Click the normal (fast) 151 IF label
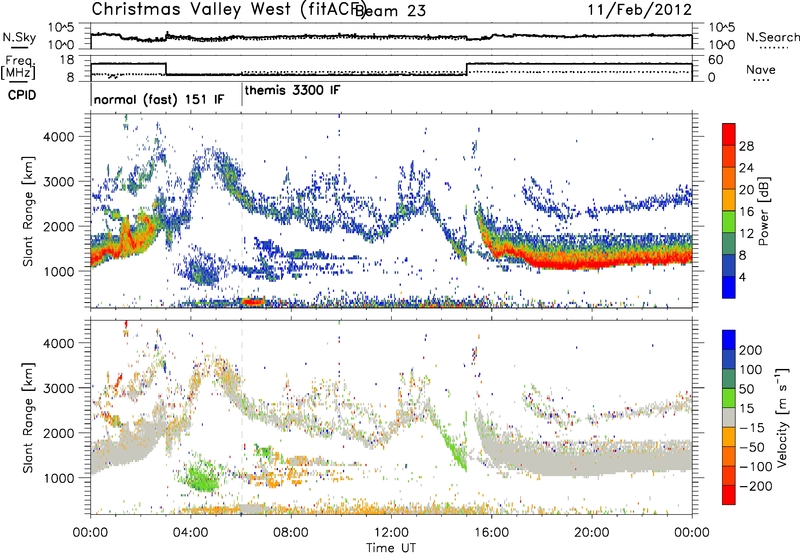 click(159, 99)
